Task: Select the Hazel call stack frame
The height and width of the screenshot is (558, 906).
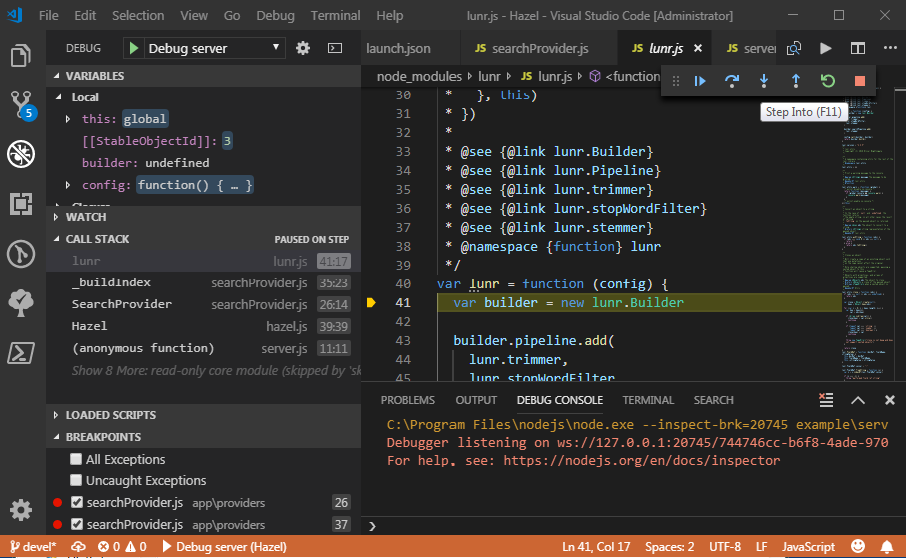Action: (x=203, y=326)
